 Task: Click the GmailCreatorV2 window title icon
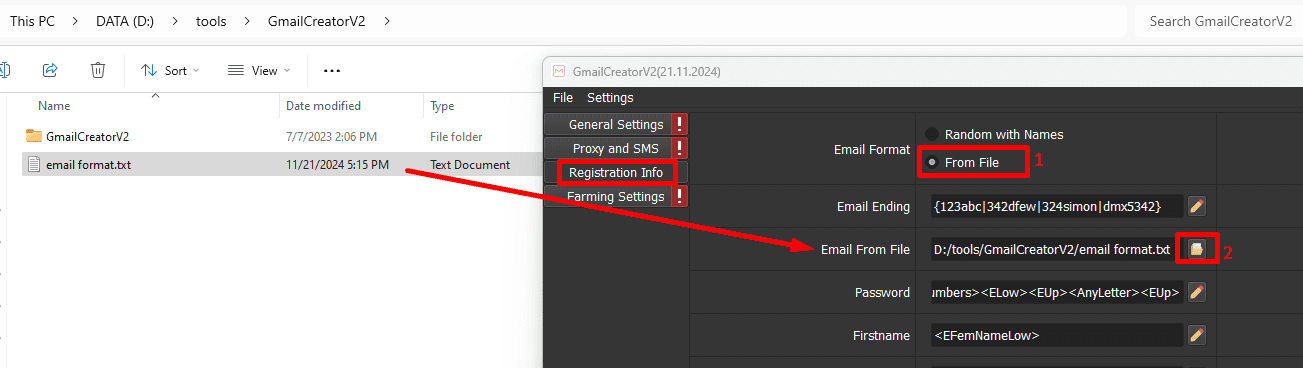coord(559,72)
